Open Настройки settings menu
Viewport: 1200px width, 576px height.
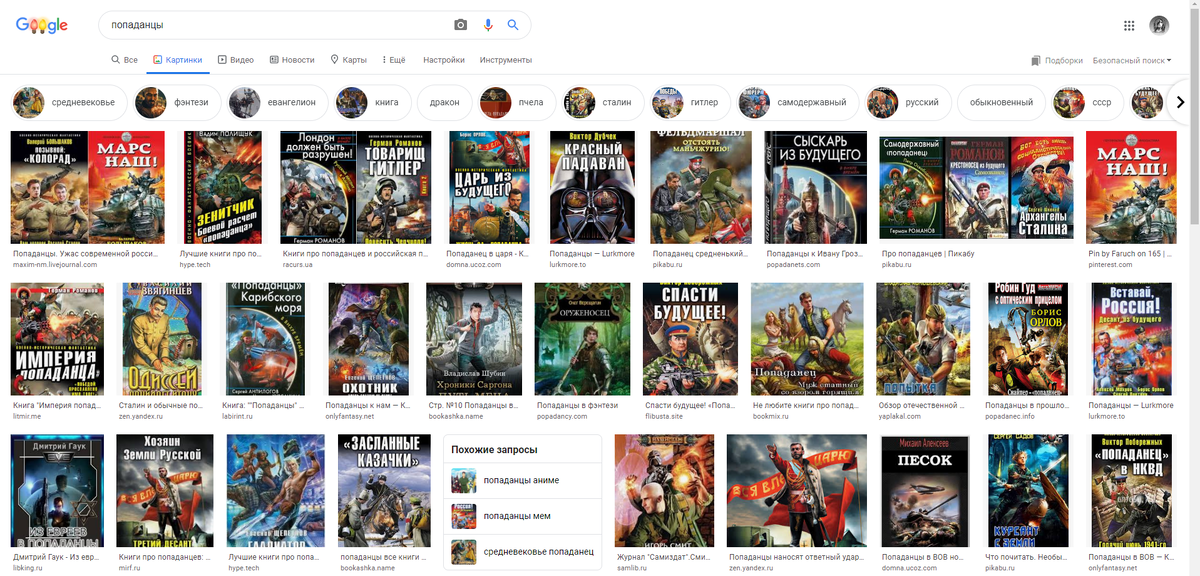click(444, 60)
